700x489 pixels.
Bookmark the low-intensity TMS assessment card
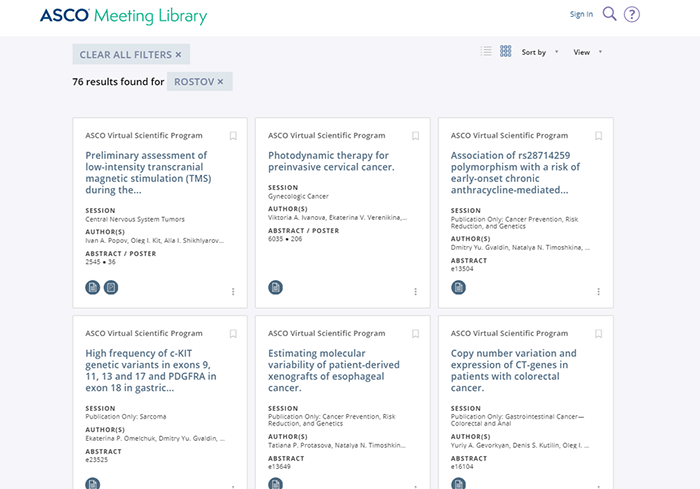pos(233,136)
